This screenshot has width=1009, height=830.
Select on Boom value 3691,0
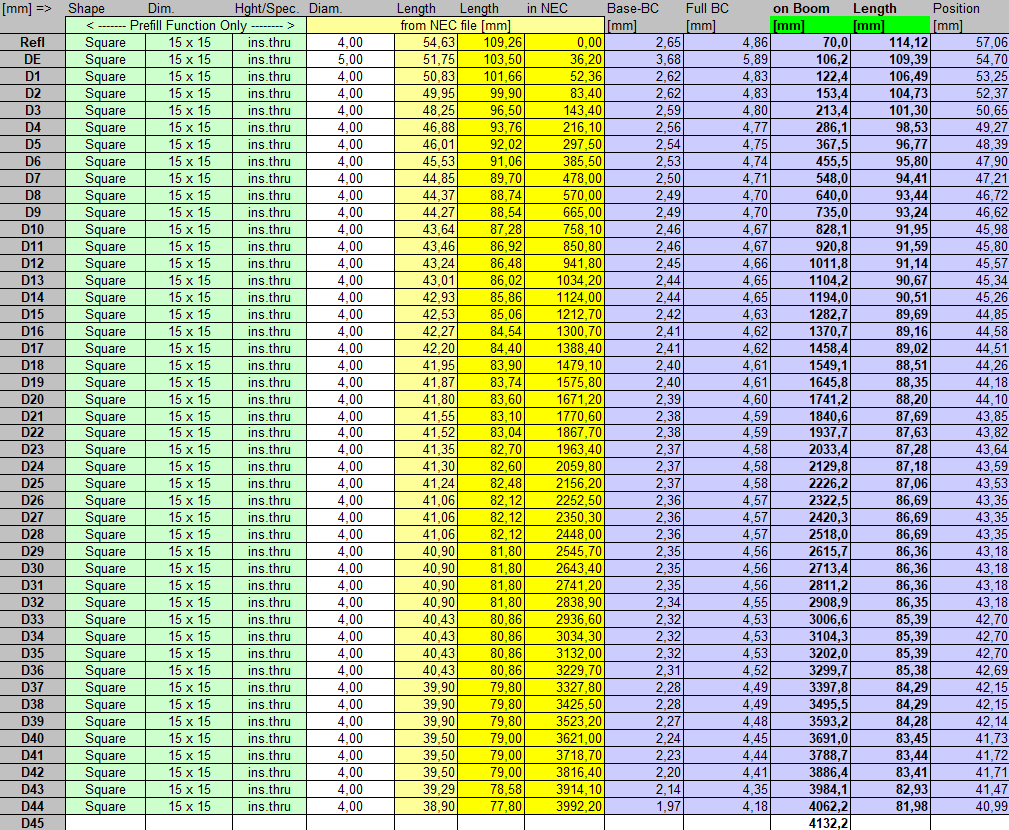click(x=811, y=739)
